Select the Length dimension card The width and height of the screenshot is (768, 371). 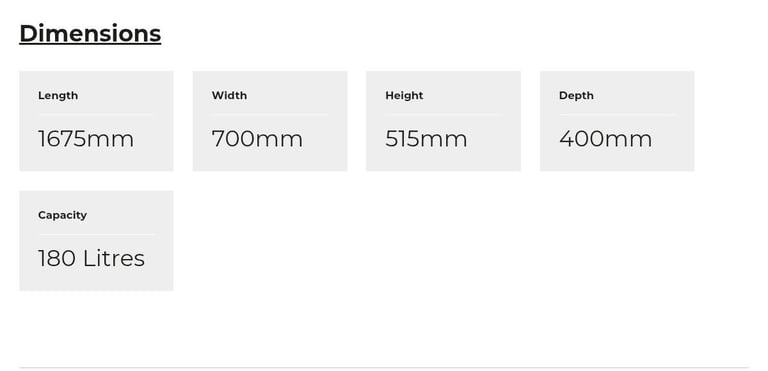pyautogui.click(x=96, y=121)
